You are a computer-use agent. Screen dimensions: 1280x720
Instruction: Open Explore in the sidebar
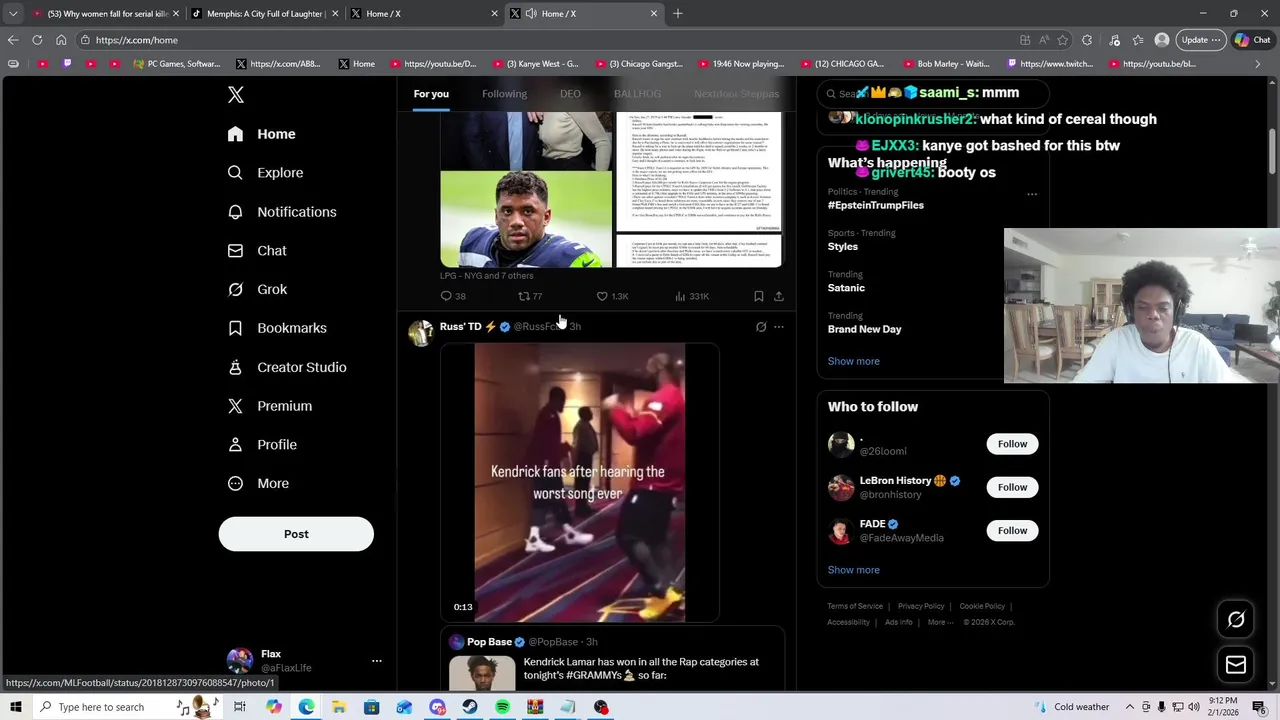(x=266, y=173)
